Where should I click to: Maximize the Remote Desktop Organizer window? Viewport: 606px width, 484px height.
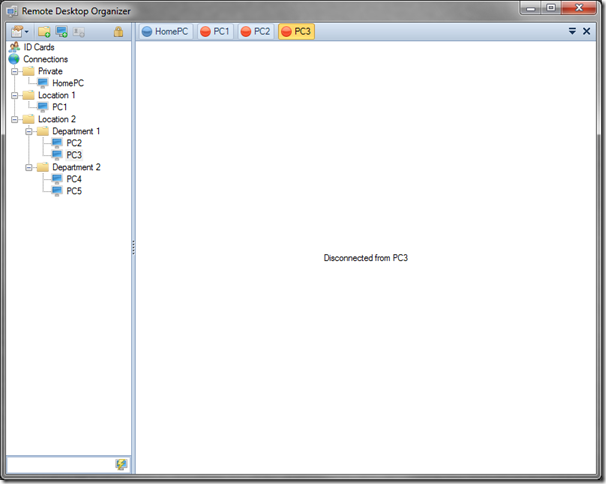tap(551, 8)
